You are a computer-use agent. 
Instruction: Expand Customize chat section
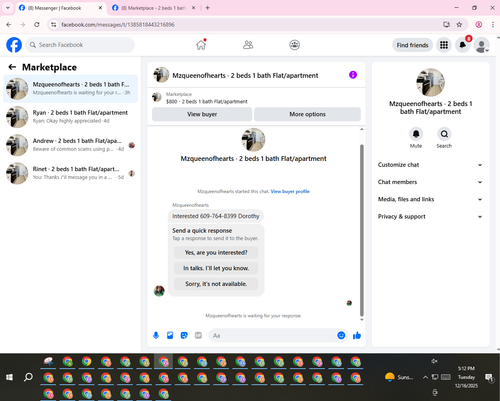coord(430,165)
